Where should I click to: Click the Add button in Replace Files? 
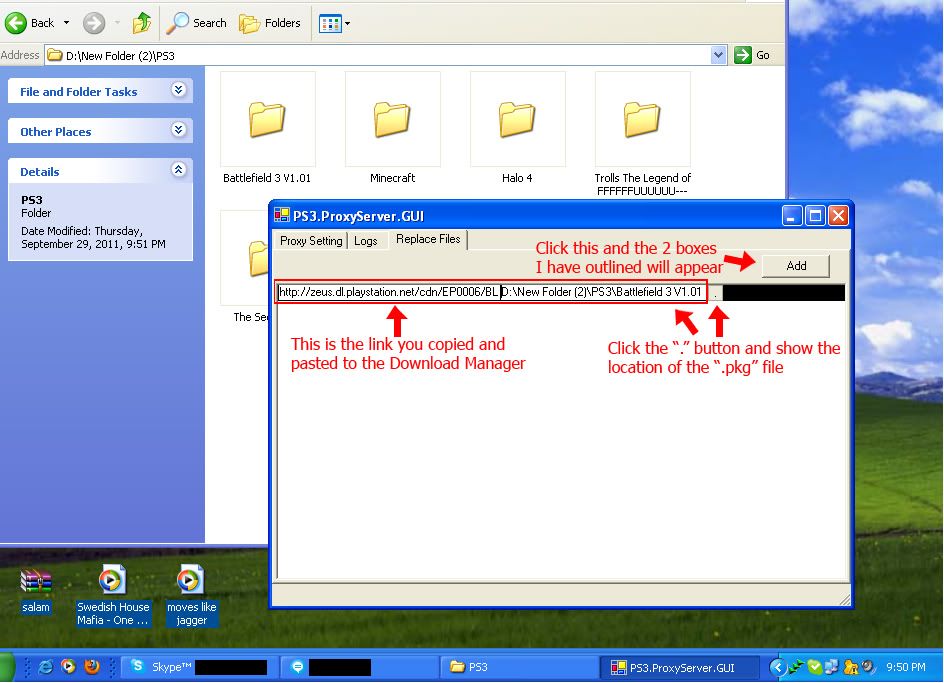pos(796,266)
